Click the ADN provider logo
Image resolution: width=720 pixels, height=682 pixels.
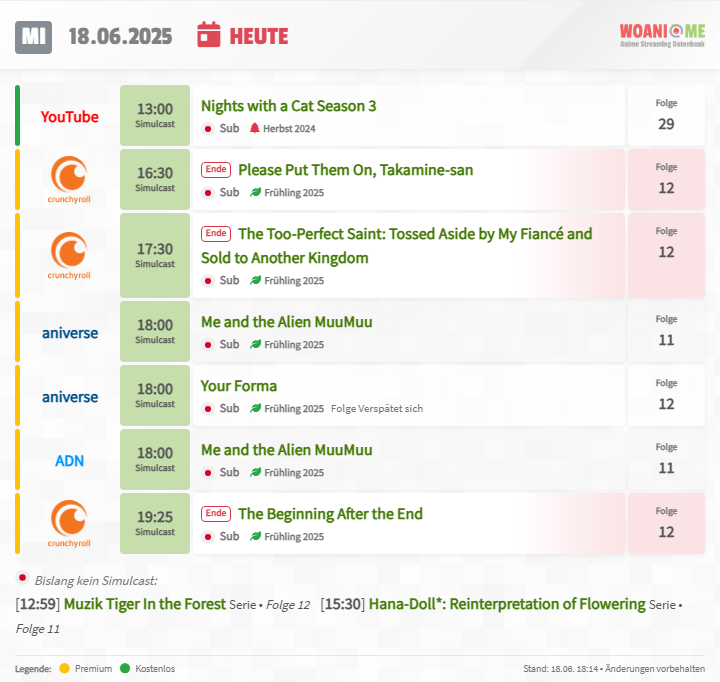69,461
